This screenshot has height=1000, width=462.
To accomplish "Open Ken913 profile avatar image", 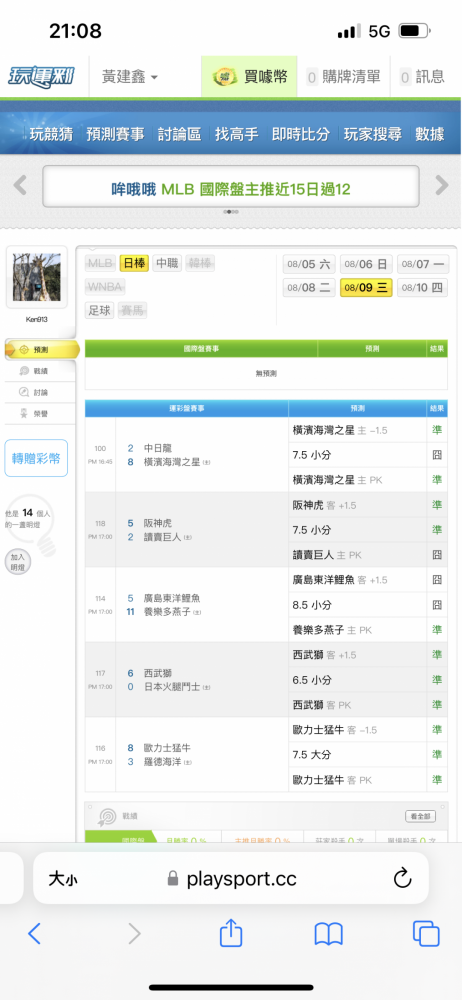I will pos(37,277).
